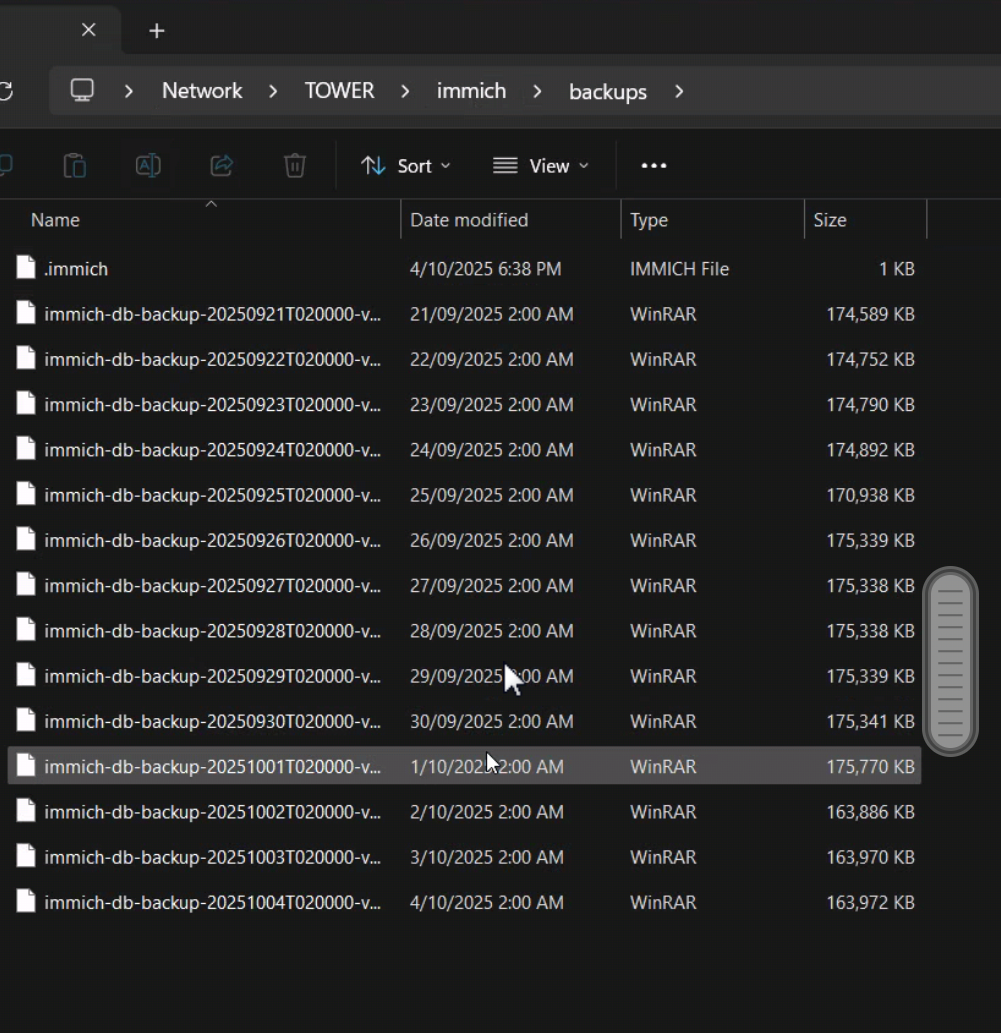Open the View dropdown menu
1001x1033 pixels.
(541, 166)
